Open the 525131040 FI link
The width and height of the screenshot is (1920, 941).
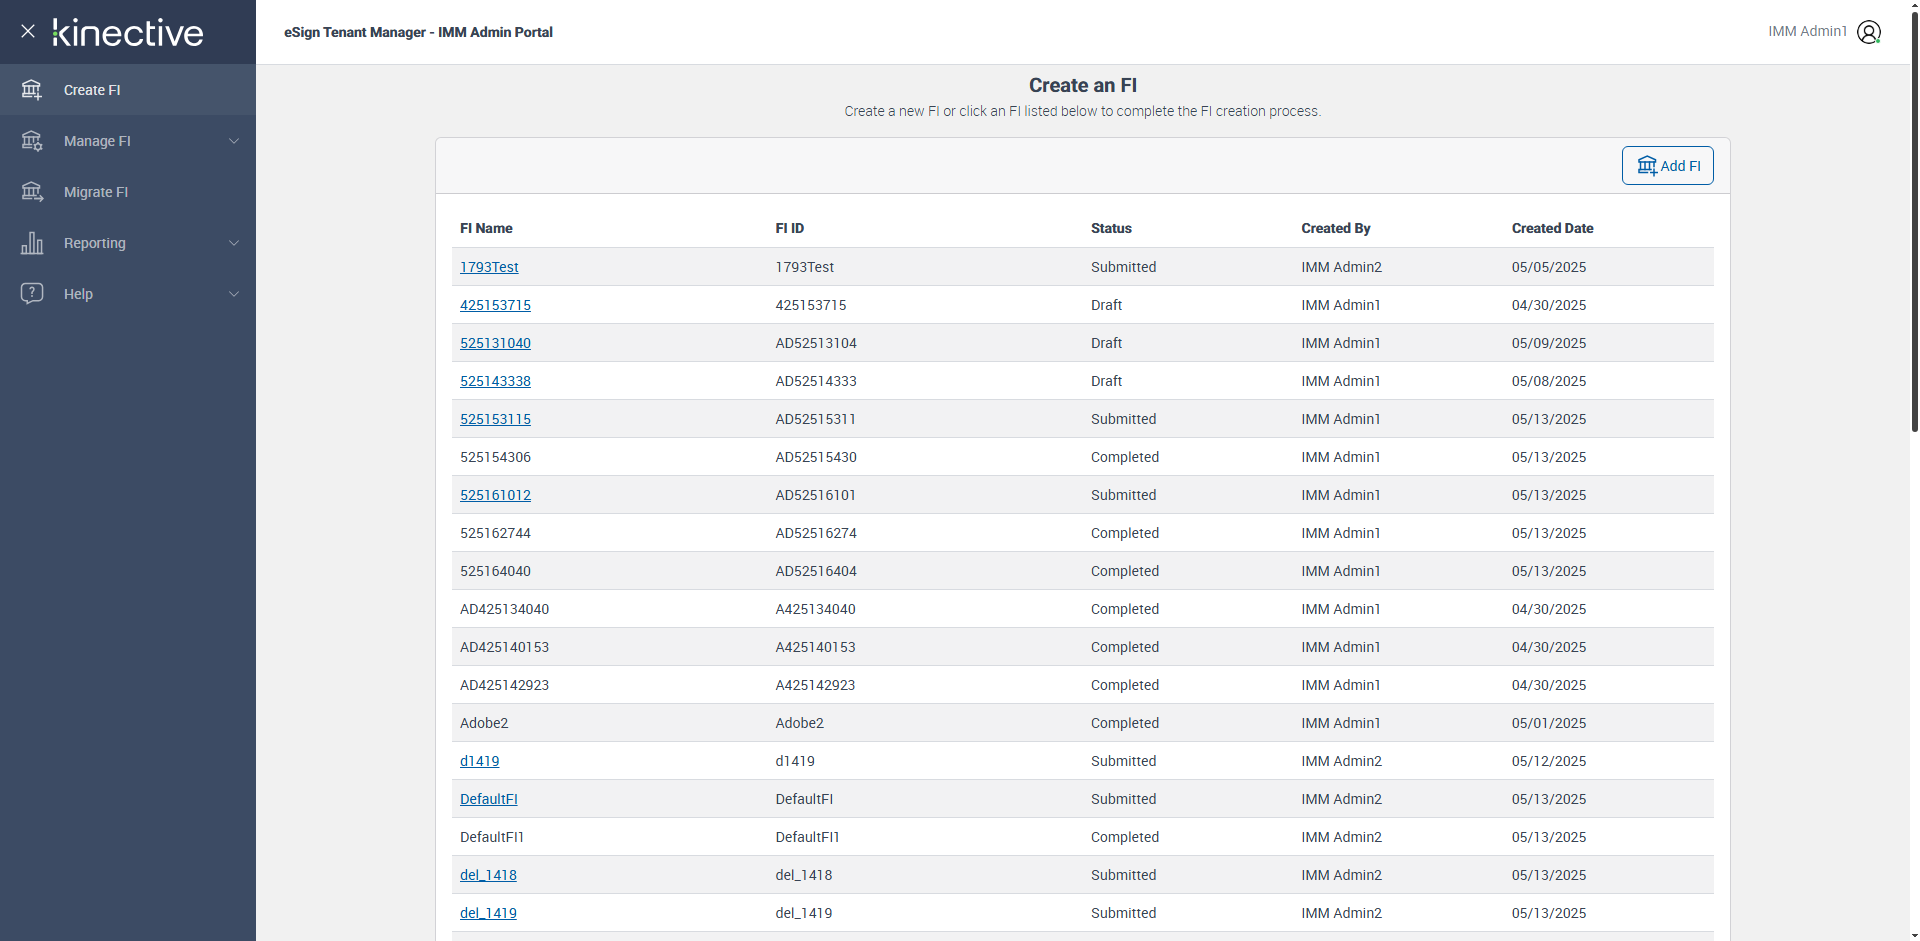click(x=495, y=343)
